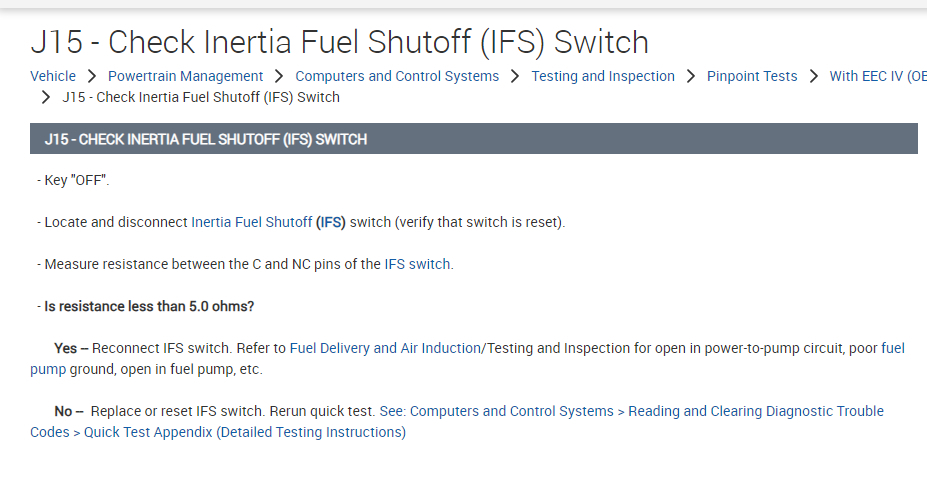Open the Inertia Fuel Shutoff link in step two
The image size is (927, 497).
coord(251,222)
